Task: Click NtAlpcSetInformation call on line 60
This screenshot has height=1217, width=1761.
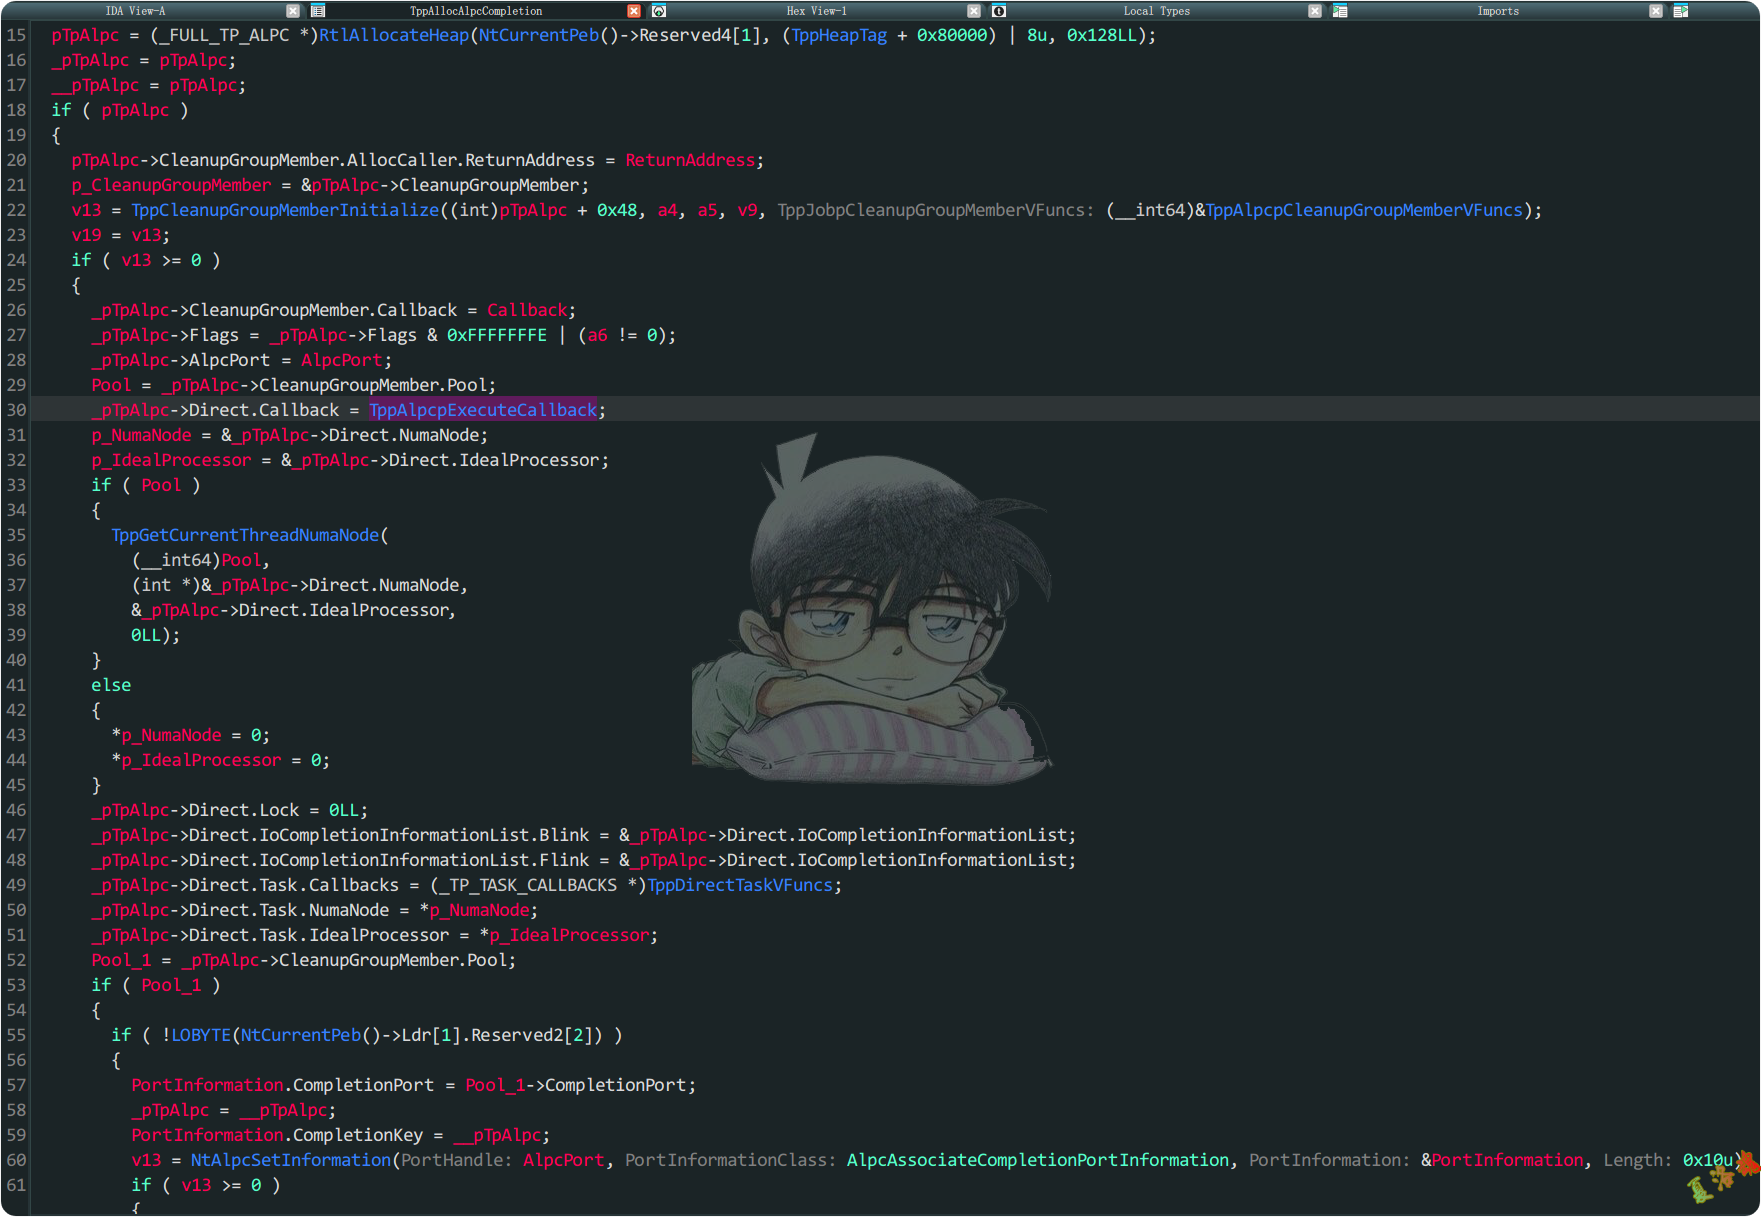Action: tap(291, 1160)
